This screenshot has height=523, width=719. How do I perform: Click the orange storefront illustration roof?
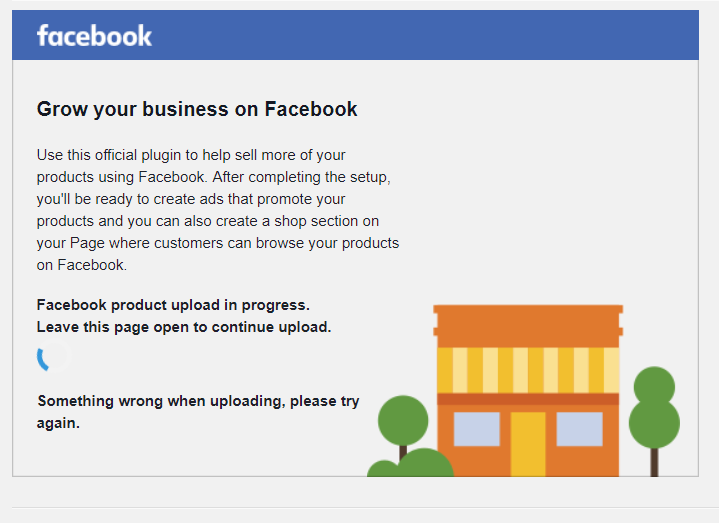click(x=528, y=326)
